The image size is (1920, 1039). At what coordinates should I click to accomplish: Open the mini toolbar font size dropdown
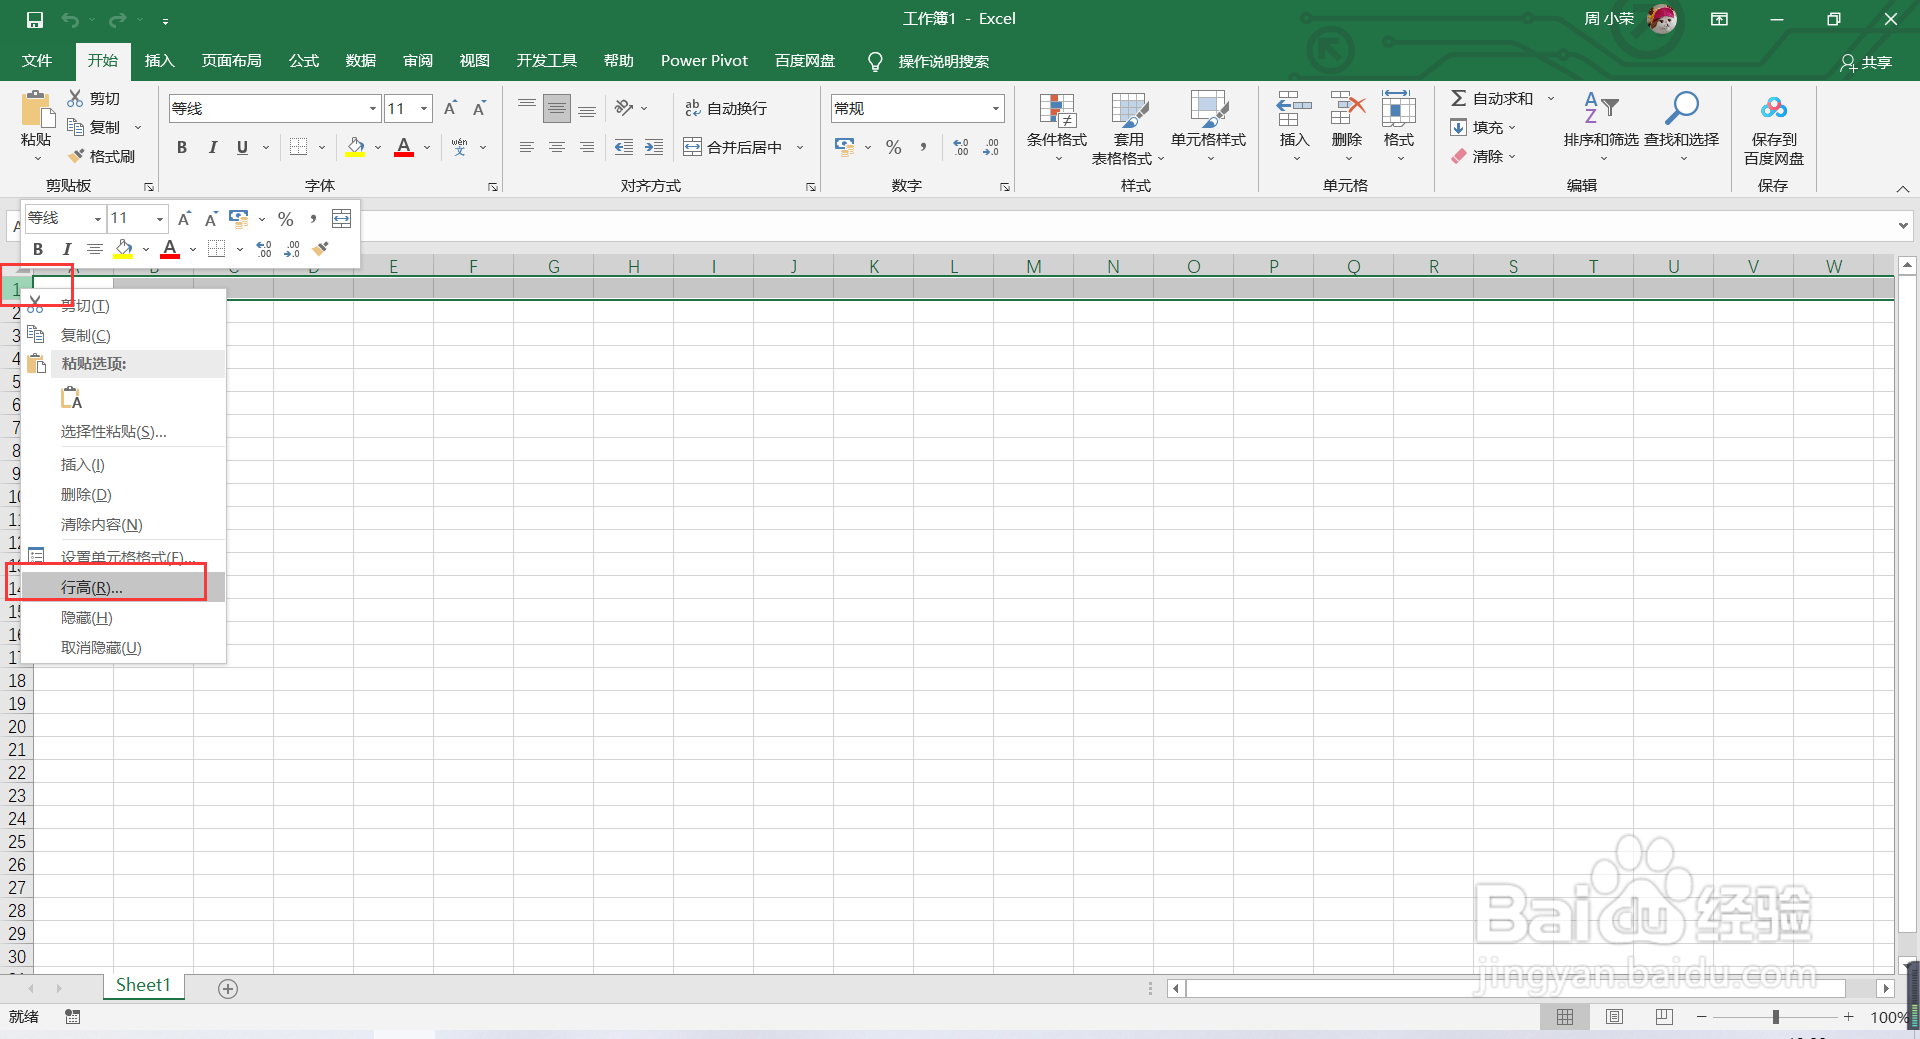coord(159,219)
